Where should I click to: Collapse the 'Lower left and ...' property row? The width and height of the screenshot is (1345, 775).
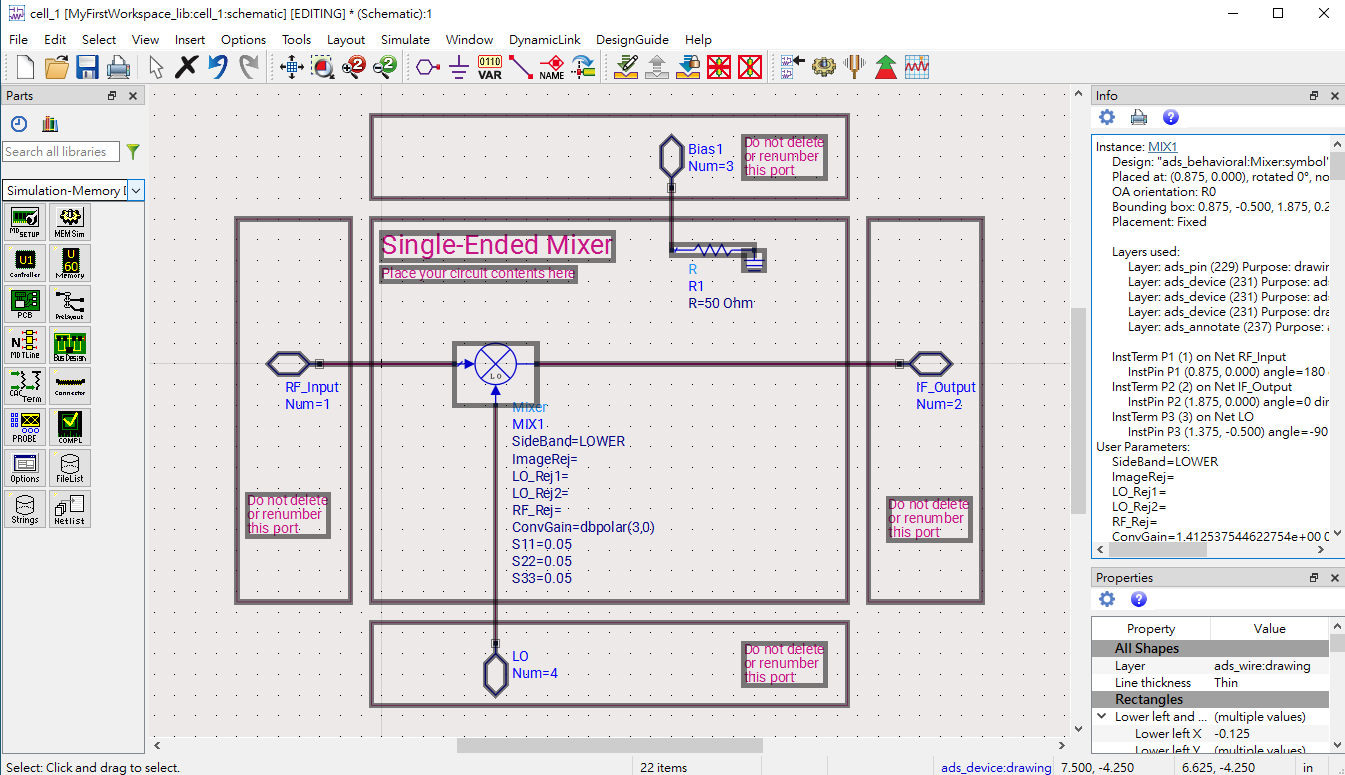tap(1102, 717)
